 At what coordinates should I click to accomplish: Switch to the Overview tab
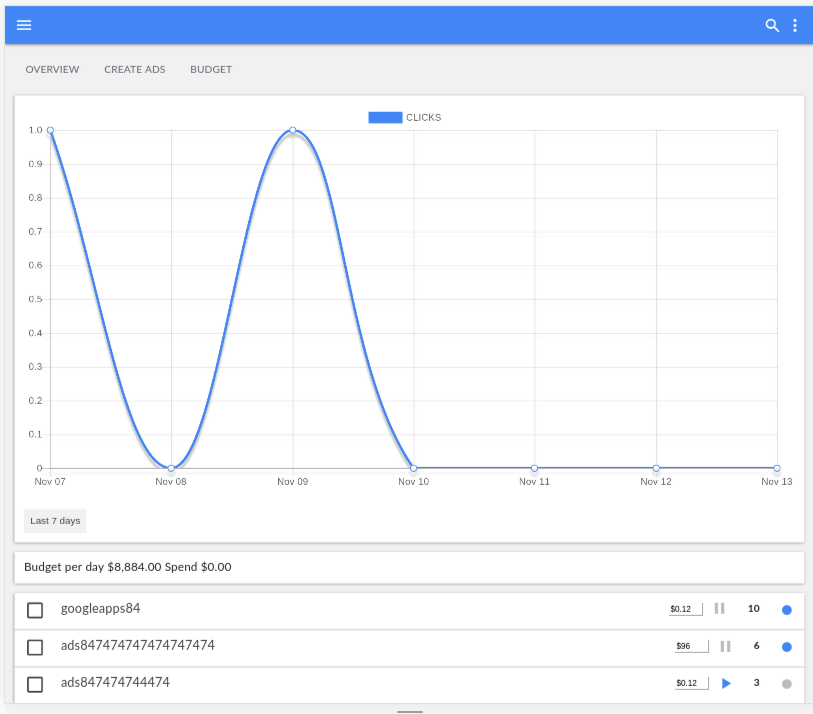[52, 70]
